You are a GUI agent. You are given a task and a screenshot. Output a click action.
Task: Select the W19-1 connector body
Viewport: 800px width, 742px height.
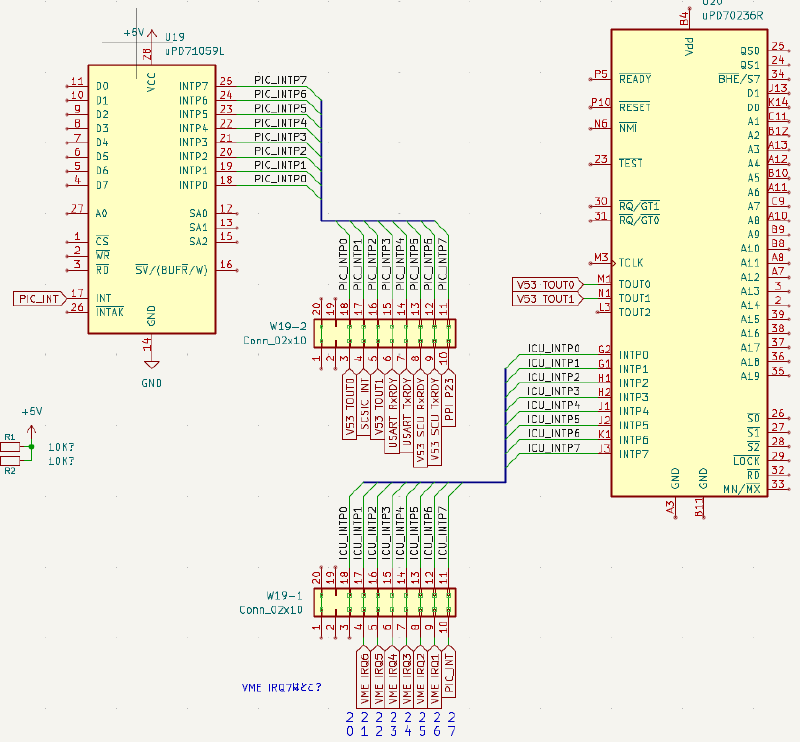click(384, 602)
